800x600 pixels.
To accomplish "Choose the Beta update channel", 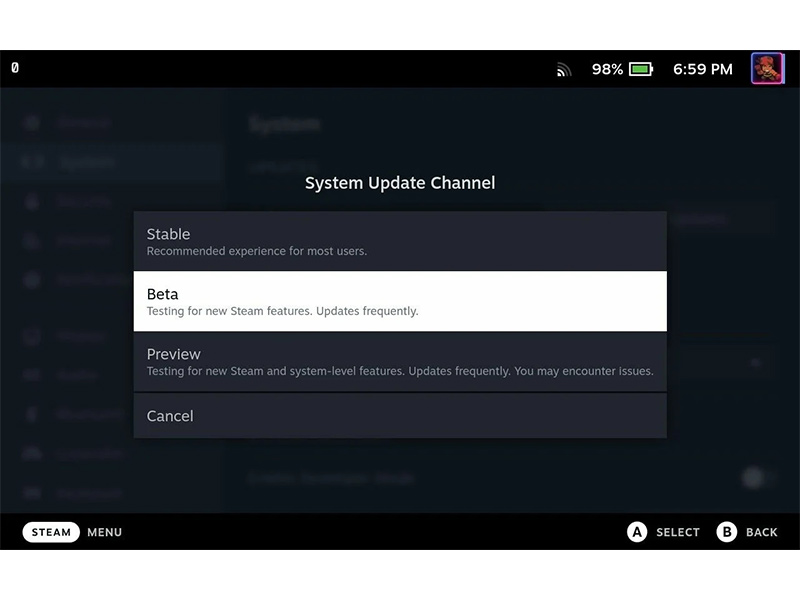I will (x=400, y=301).
